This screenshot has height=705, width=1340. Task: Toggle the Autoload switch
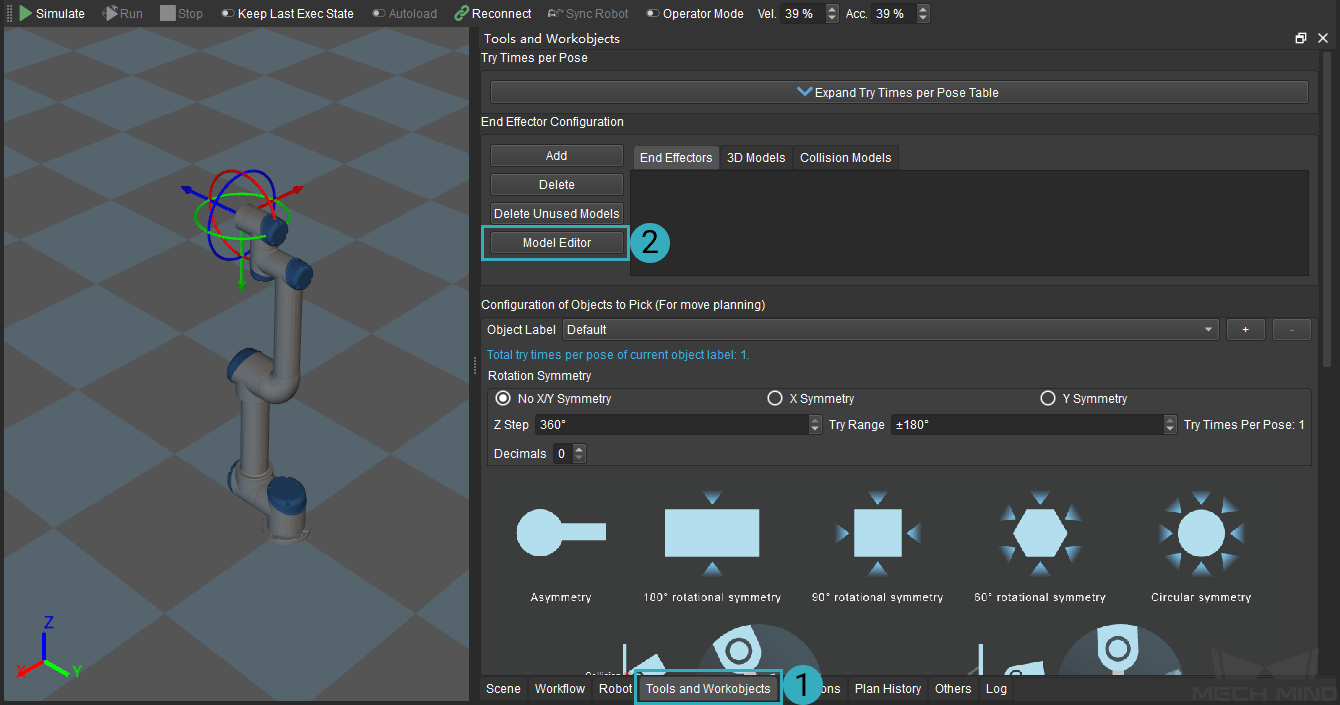click(x=405, y=14)
